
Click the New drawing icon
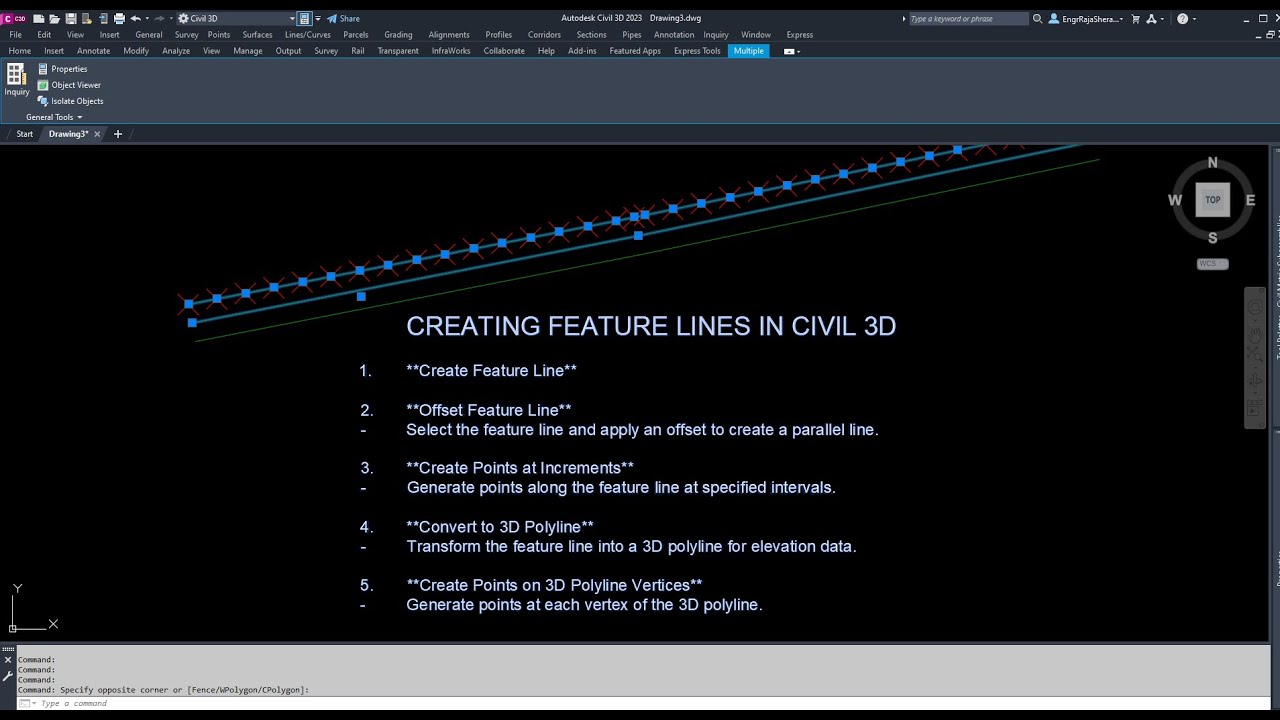pyautogui.click(x=38, y=18)
